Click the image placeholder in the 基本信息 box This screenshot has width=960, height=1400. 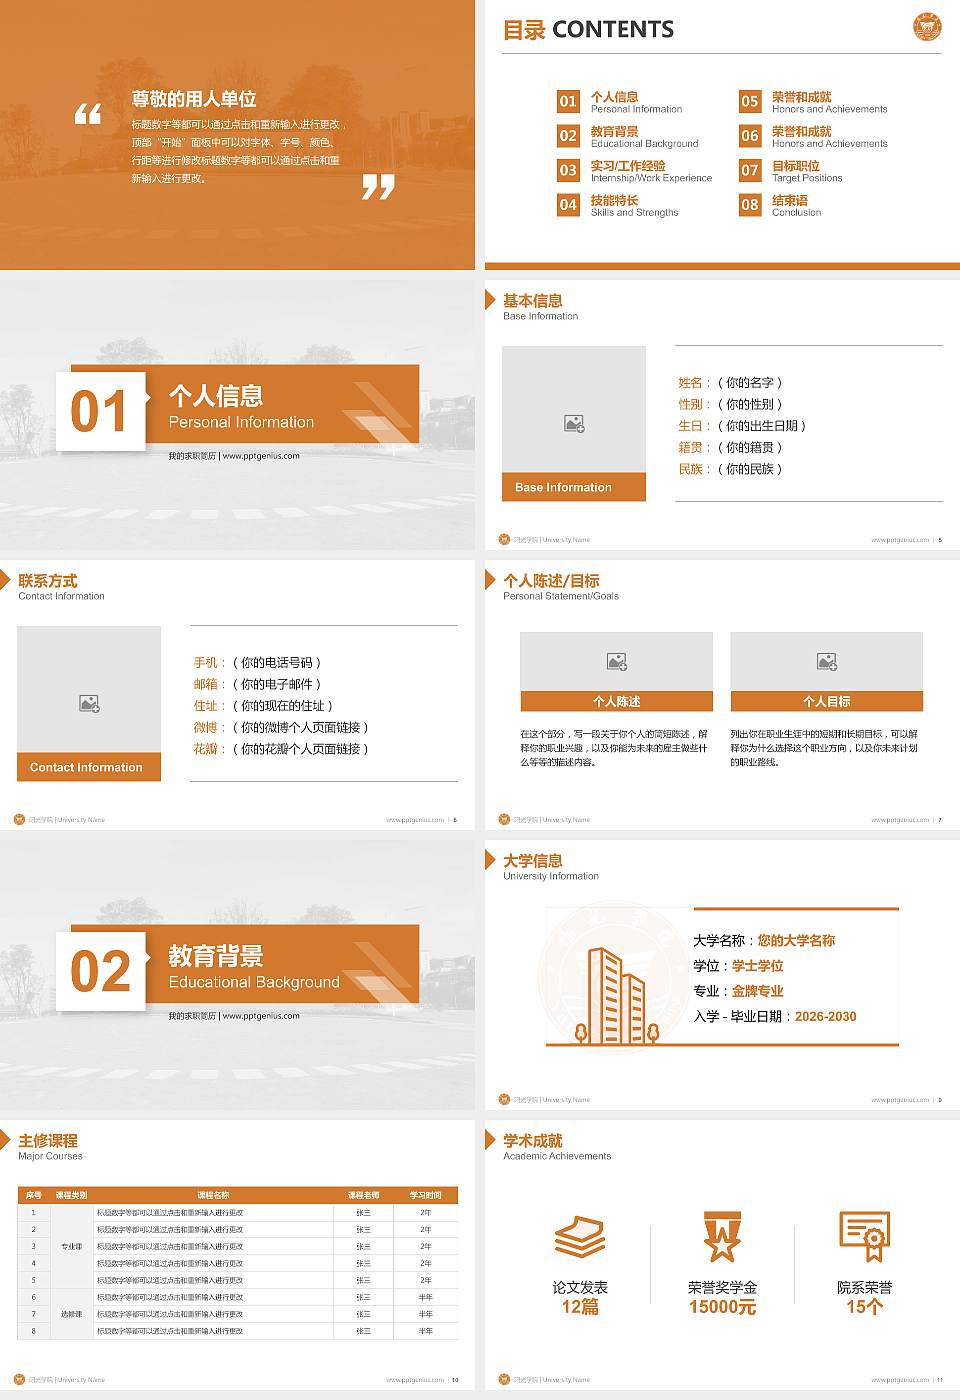coord(574,422)
